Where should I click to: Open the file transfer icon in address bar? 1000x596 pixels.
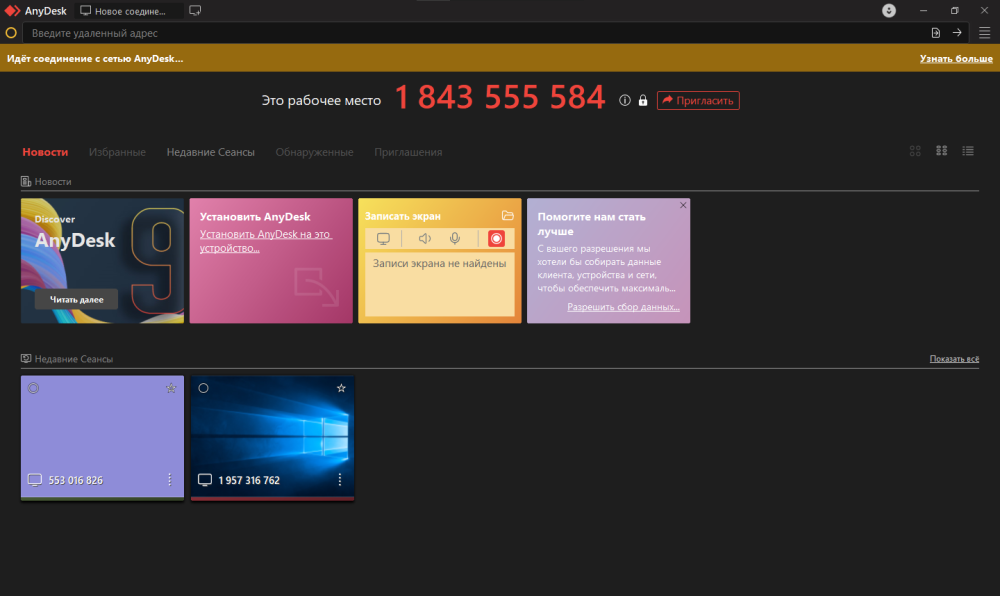click(x=936, y=33)
